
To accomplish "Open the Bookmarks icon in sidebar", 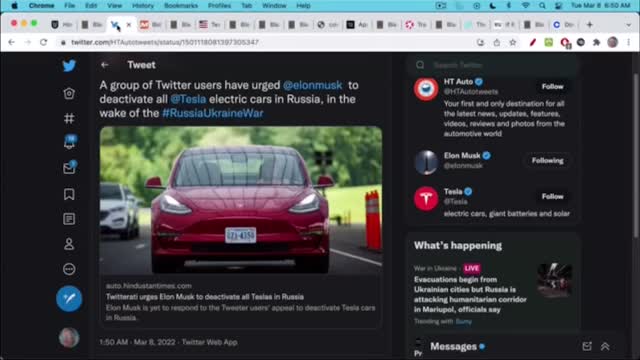I will [x=69, y=194].
